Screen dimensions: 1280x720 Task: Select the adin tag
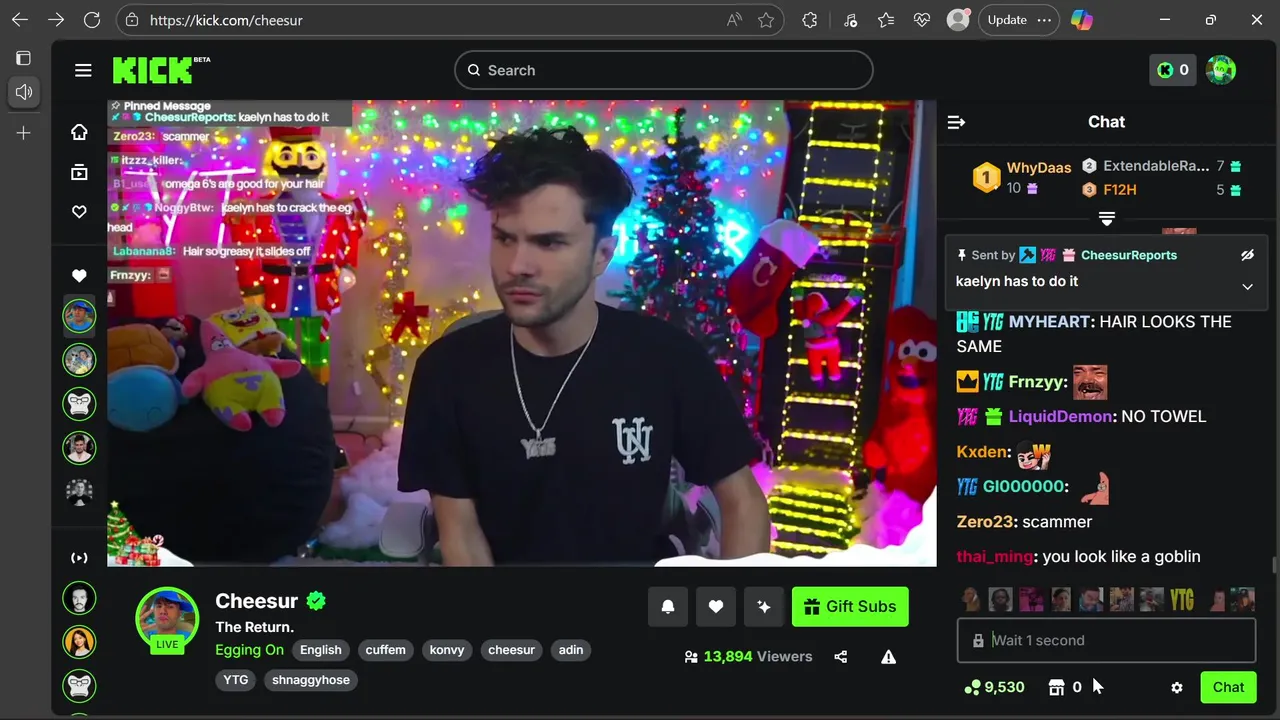click(x=571, y=650)
